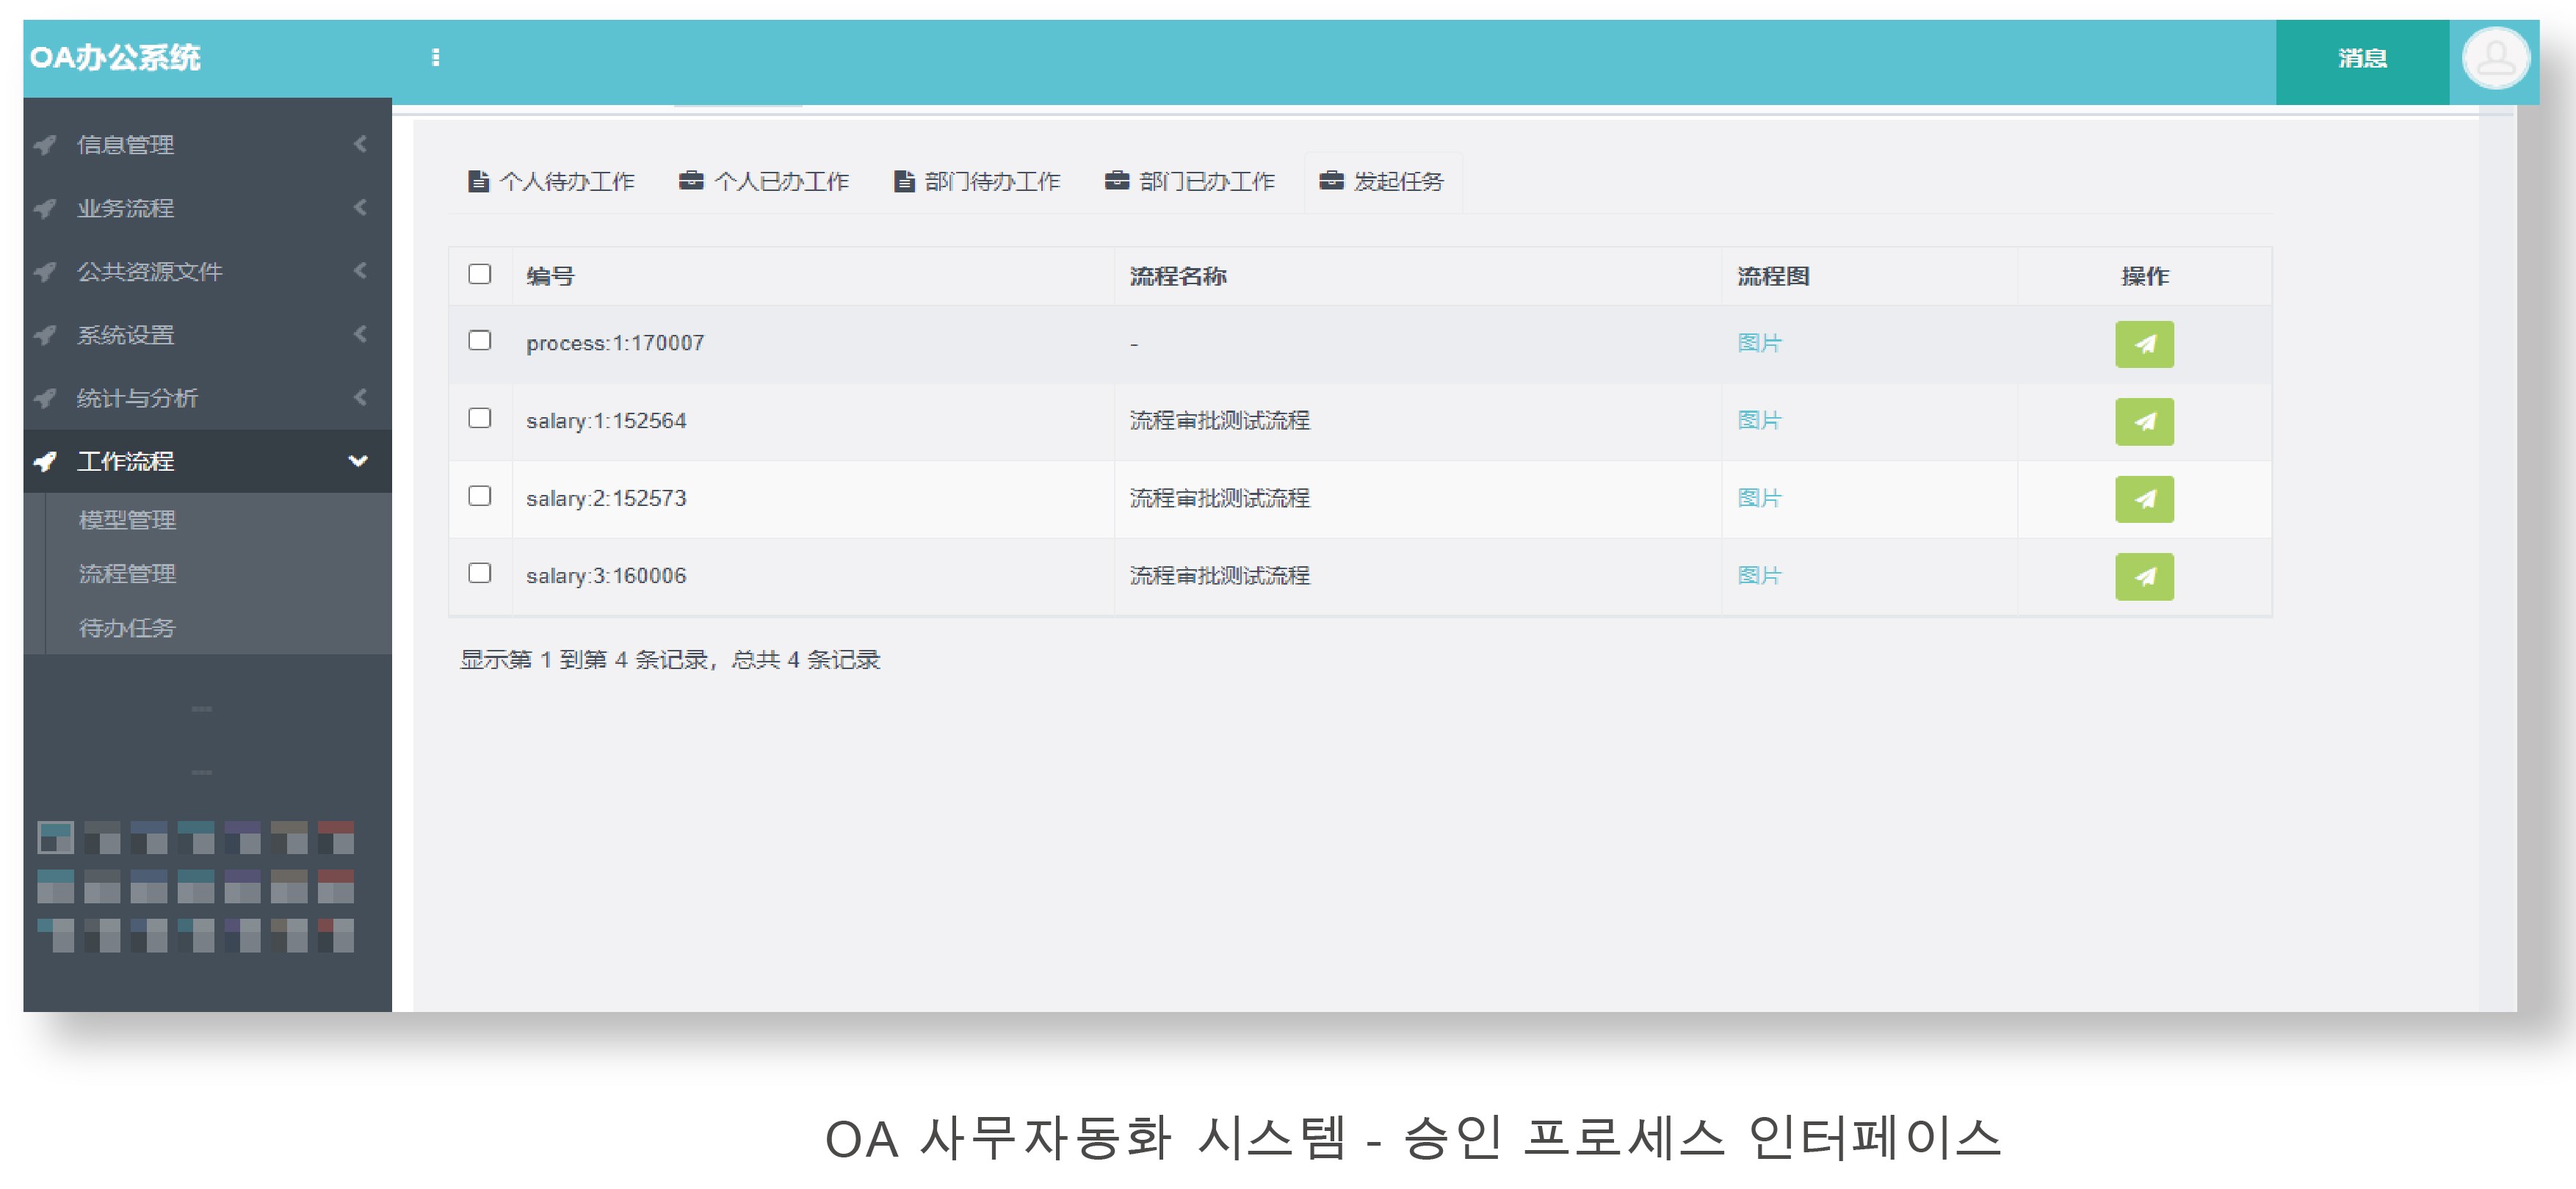Check the box for salary:1:152564 row
This screenshot has width=2576, height=1189.
[480, 418]
